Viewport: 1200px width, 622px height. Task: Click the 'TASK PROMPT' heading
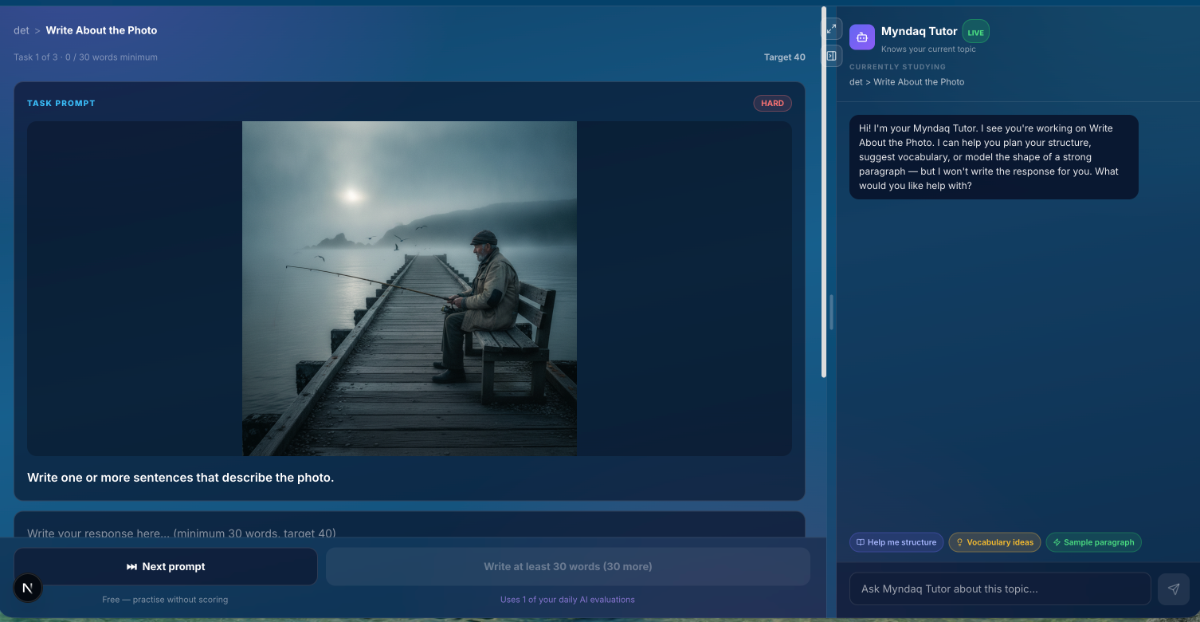coord(61,103)
